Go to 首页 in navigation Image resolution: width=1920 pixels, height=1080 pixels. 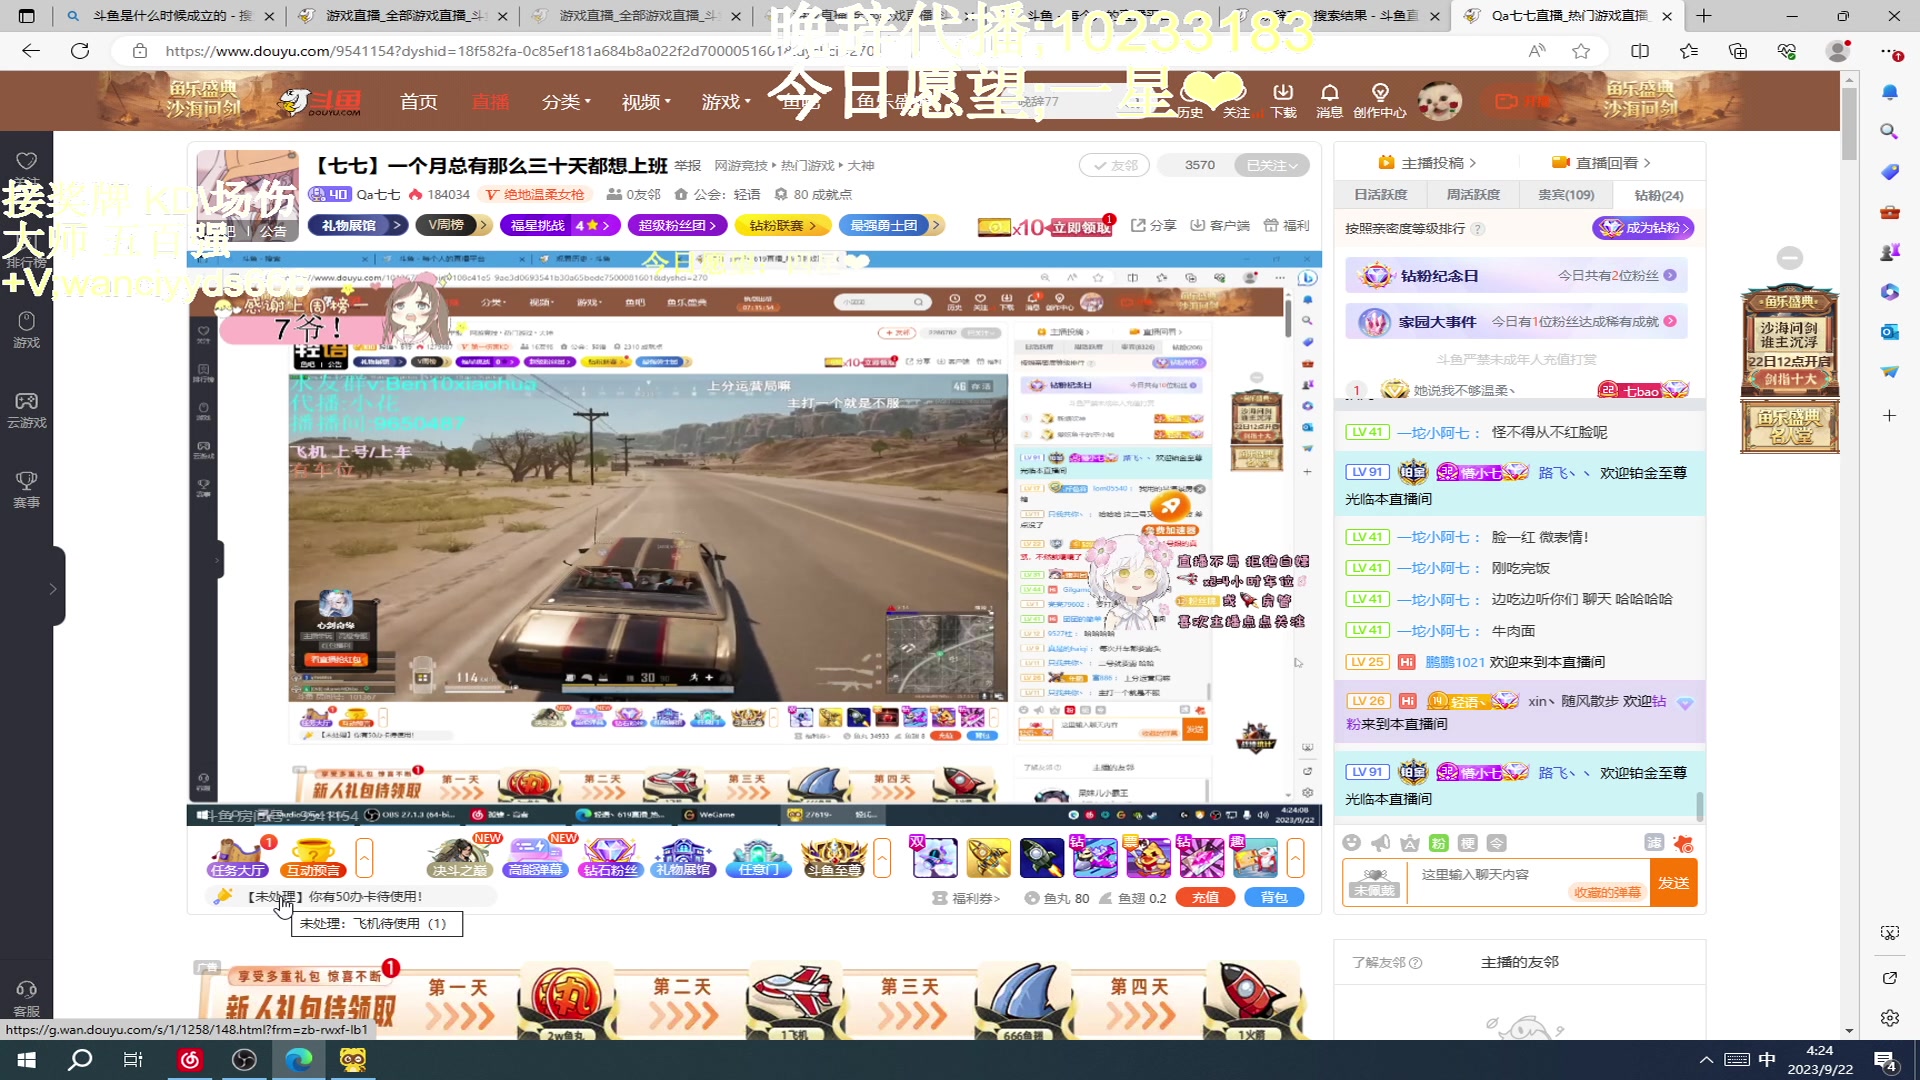tap(419, 102)
